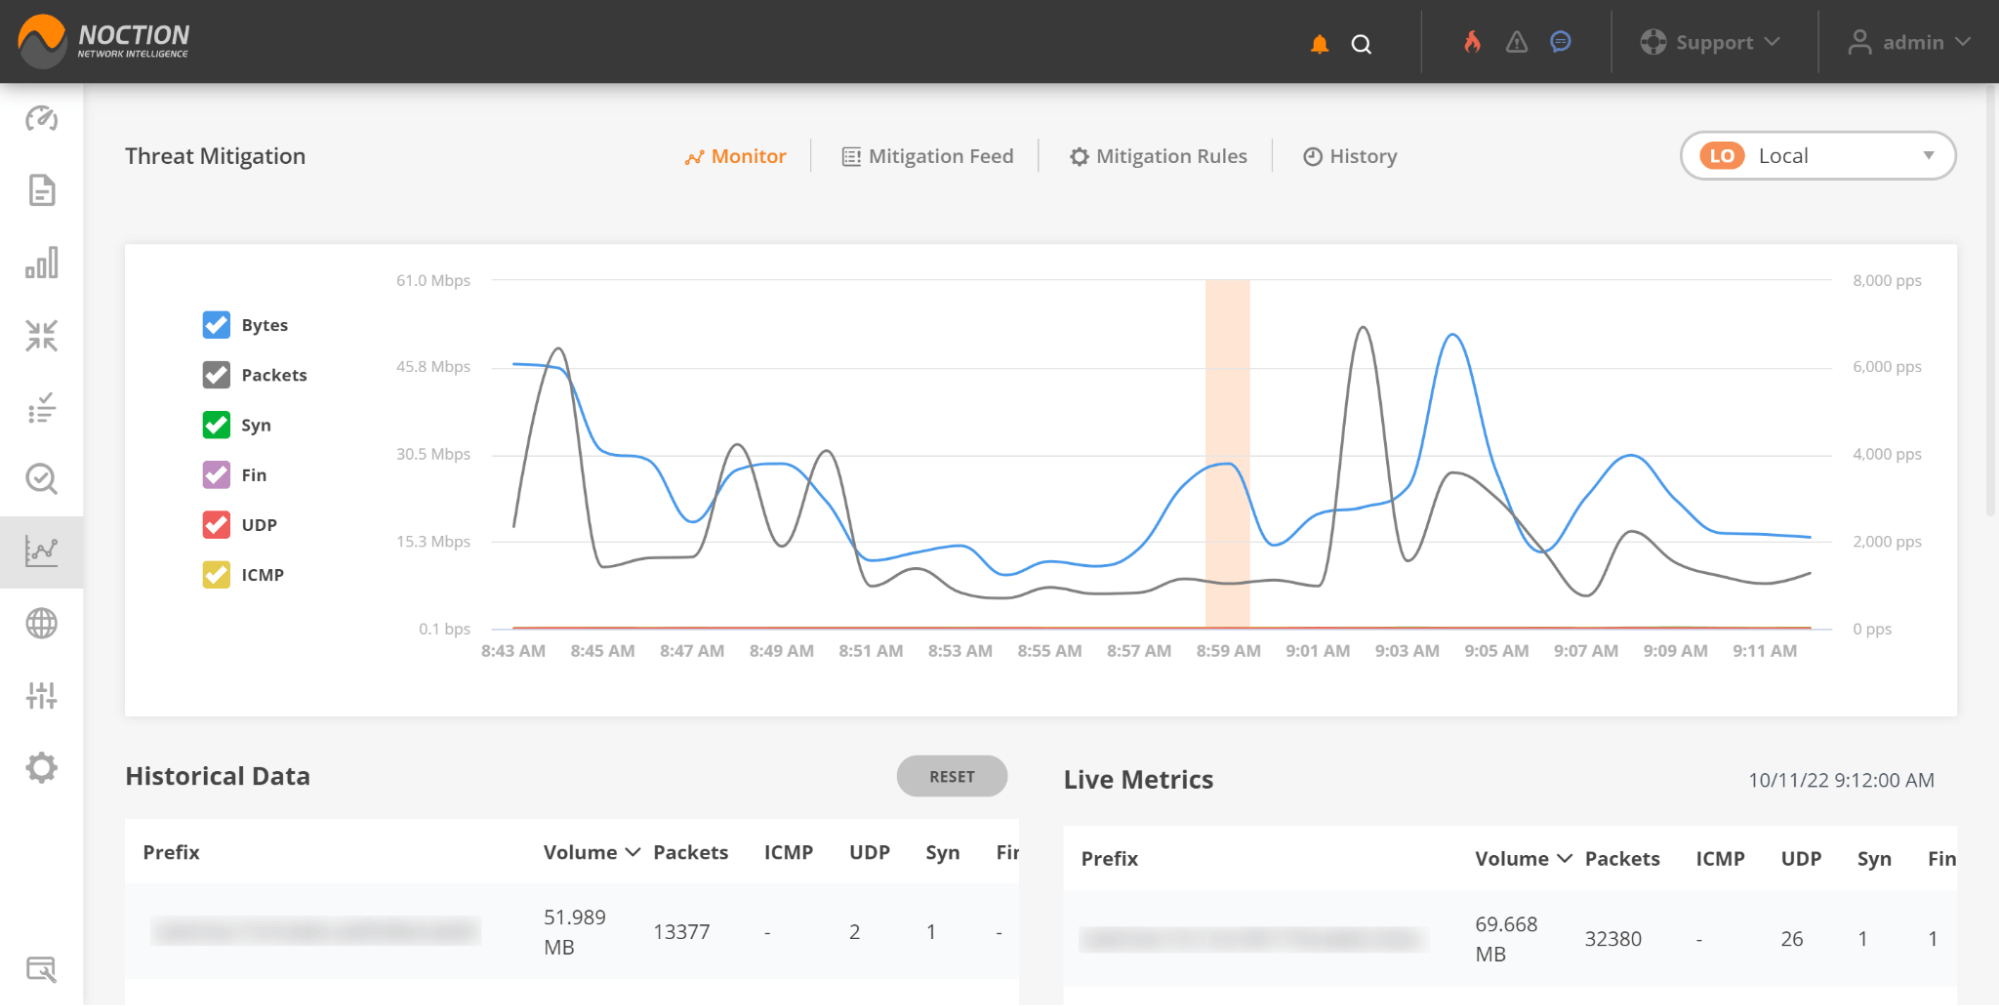
Task: Open the chat bubble icon in top bar
Action: [x=1560, y=42]
